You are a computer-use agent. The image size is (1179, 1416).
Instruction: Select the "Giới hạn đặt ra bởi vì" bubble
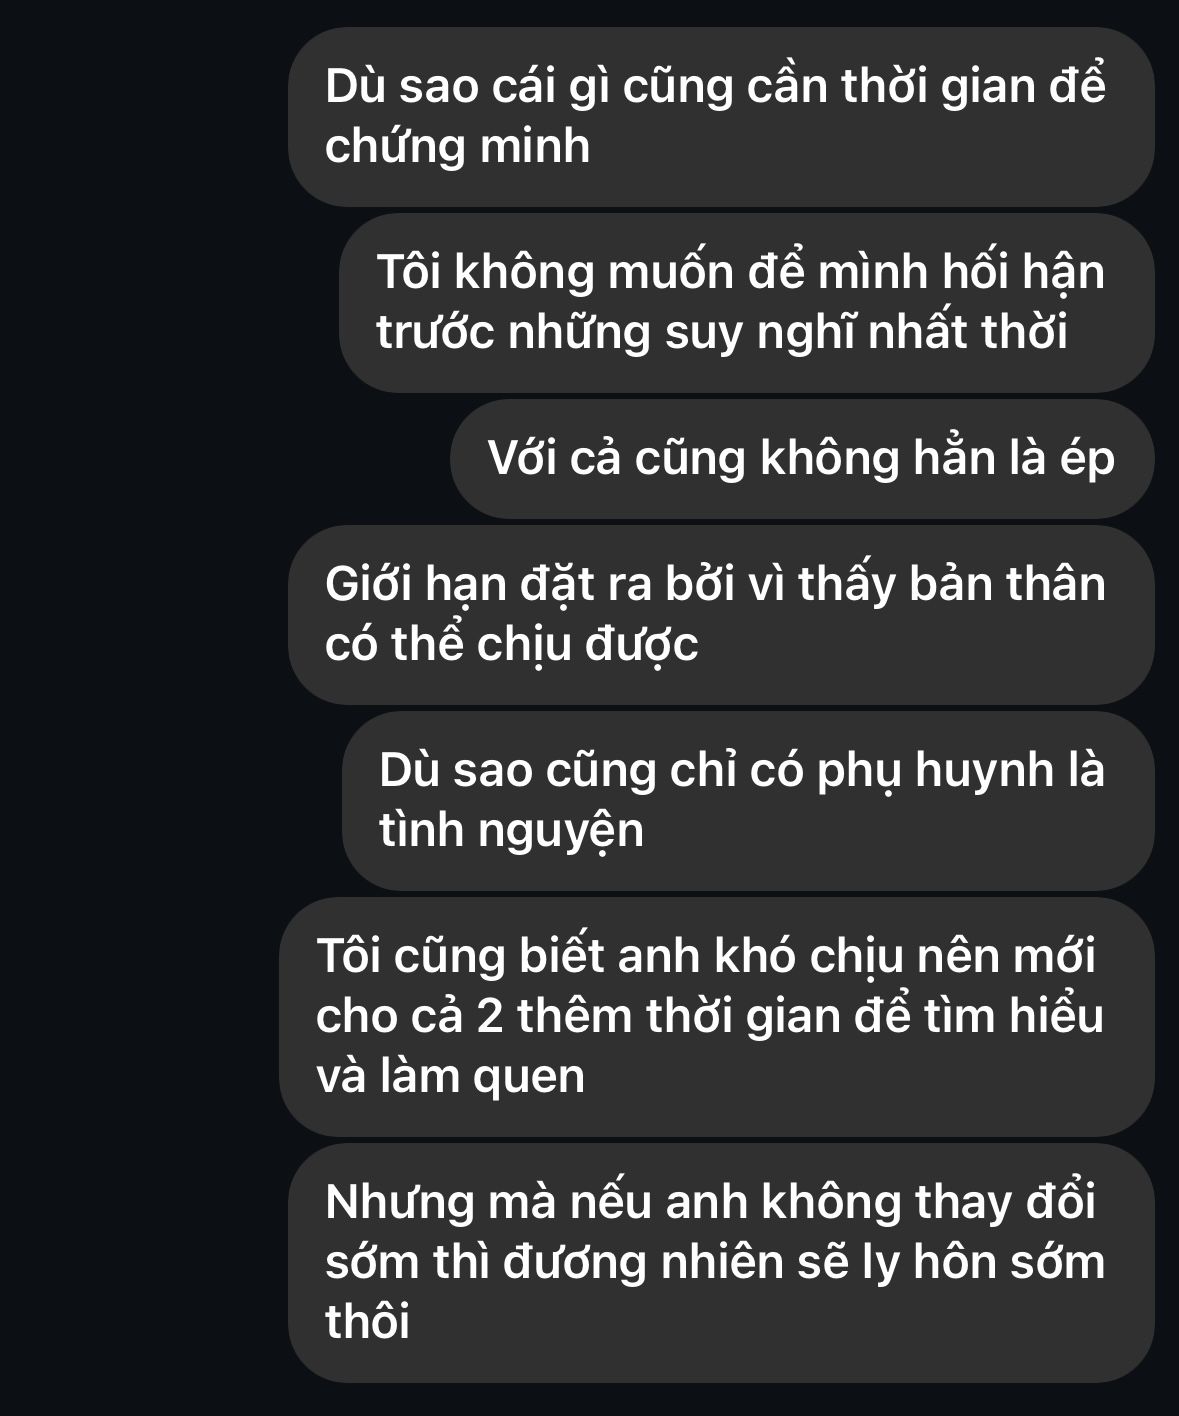click(721, 614)
